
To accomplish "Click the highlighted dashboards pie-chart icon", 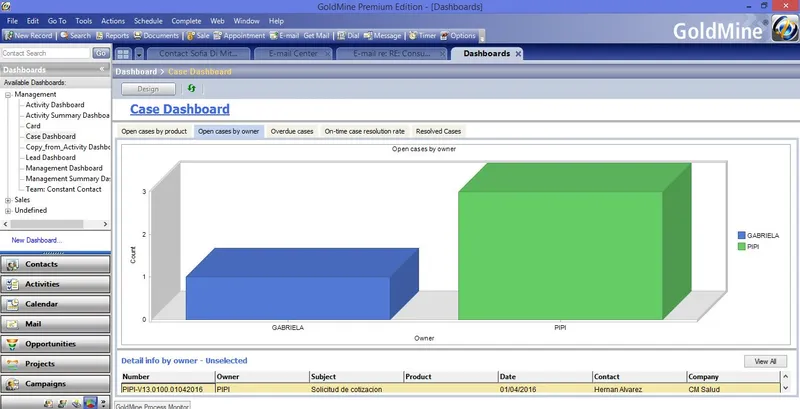I will pos(90,403).
